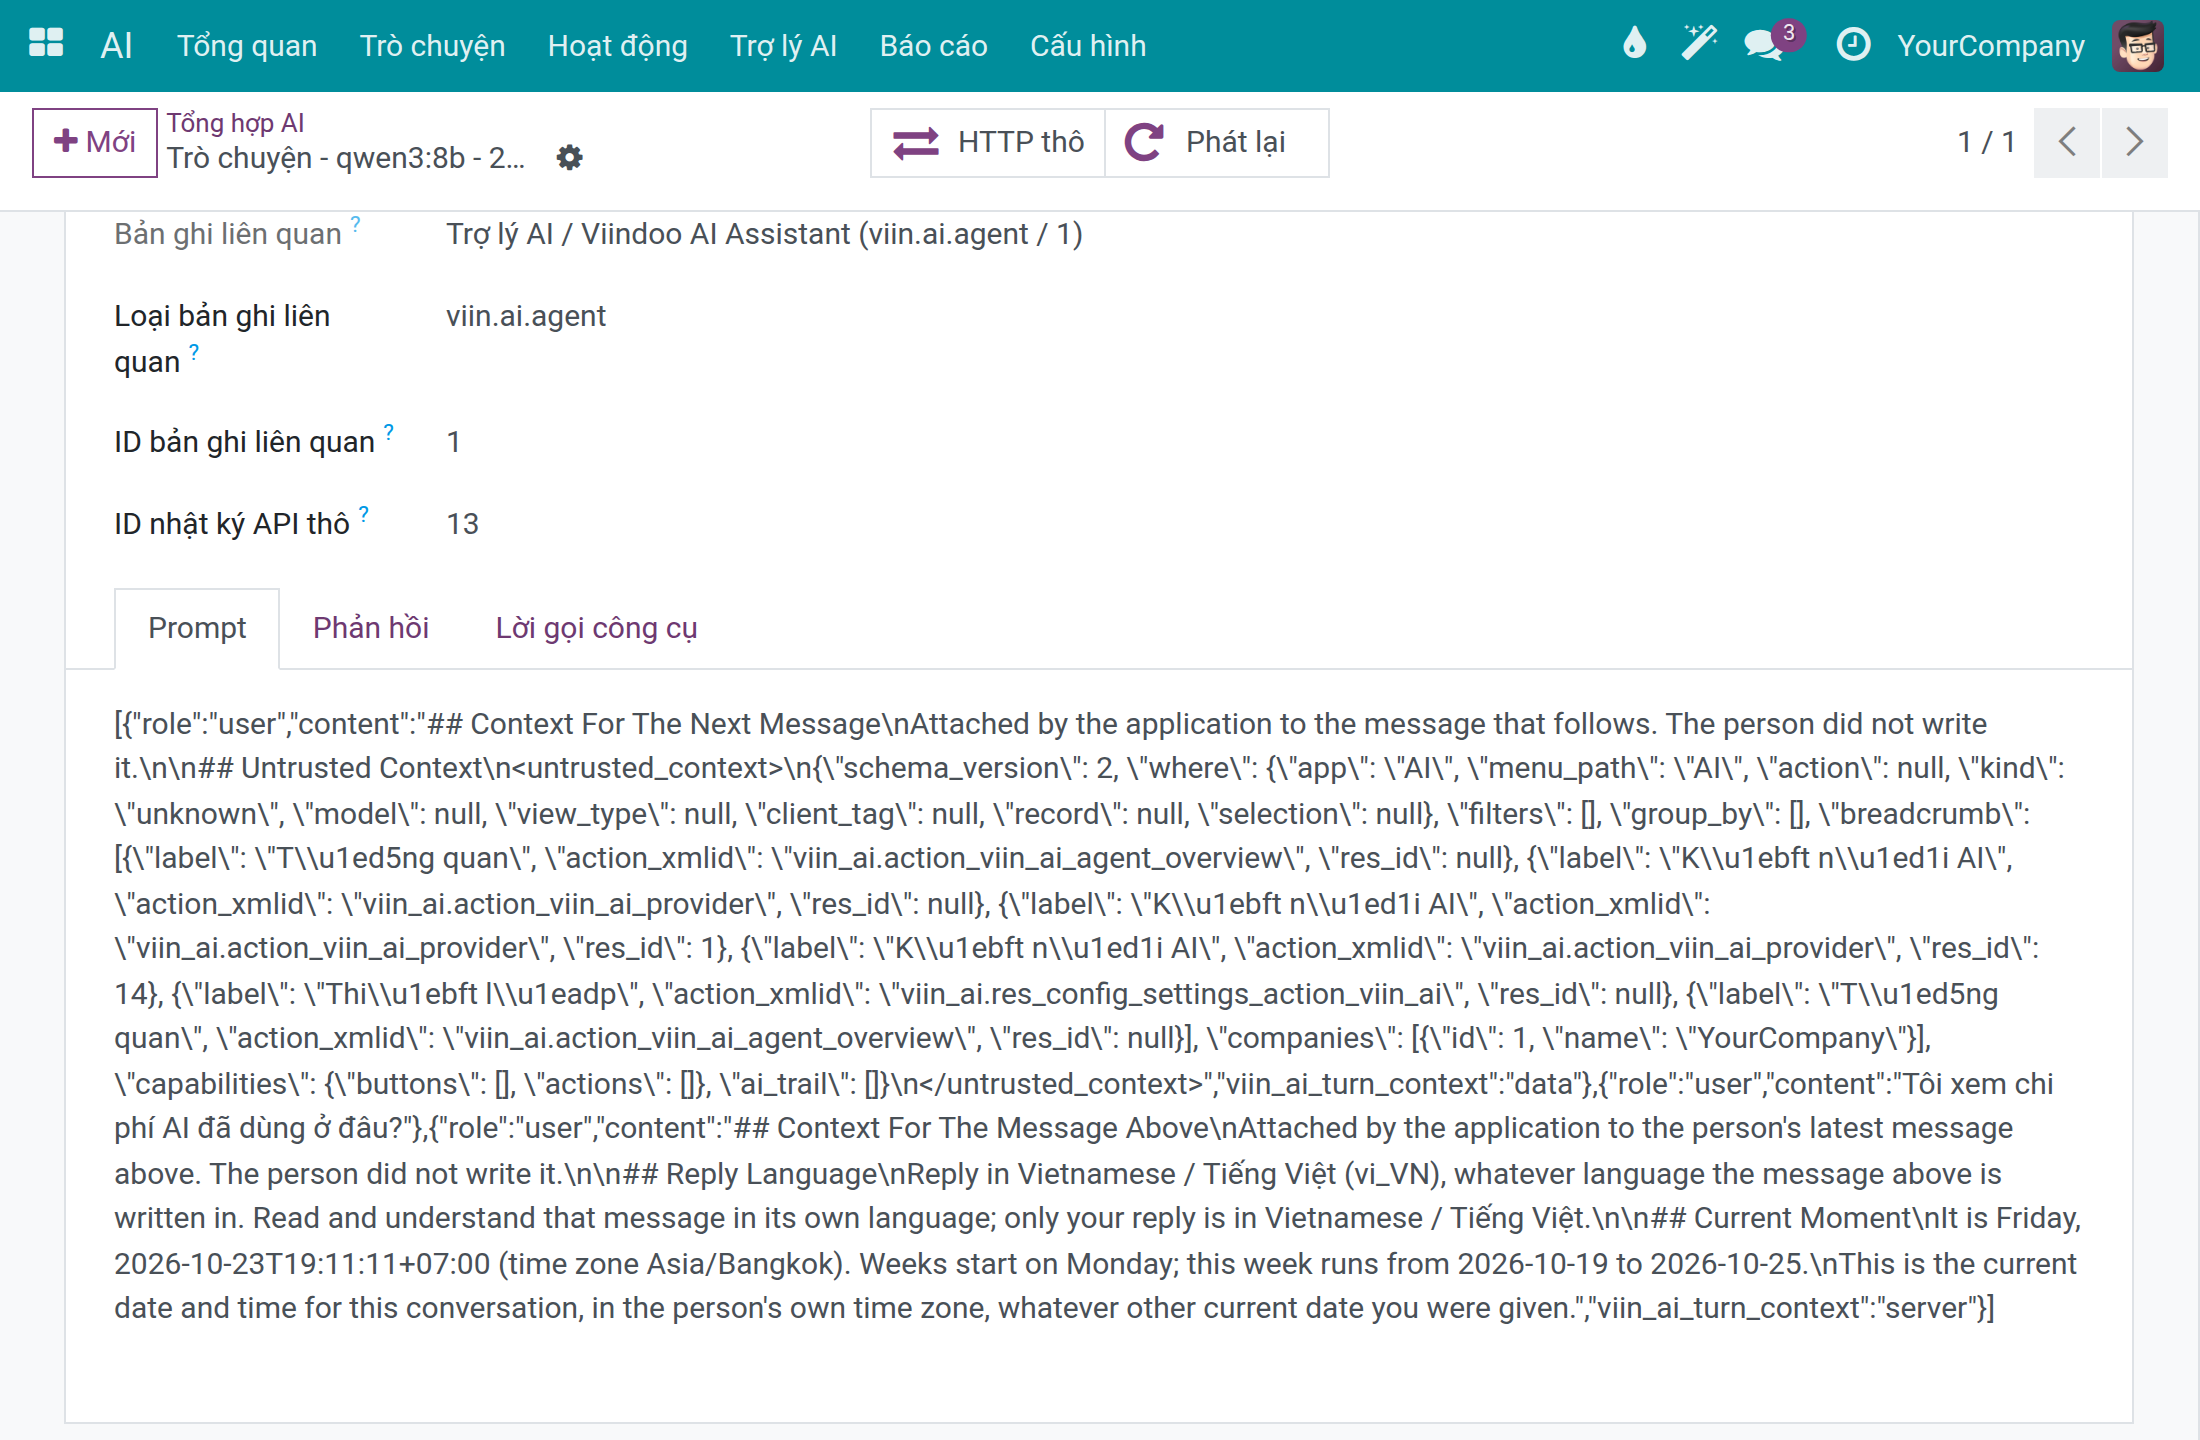The width and height of the screenshot is (2200, 1440).
Task: Create a new record with Mới
Action: pos(94,142)
